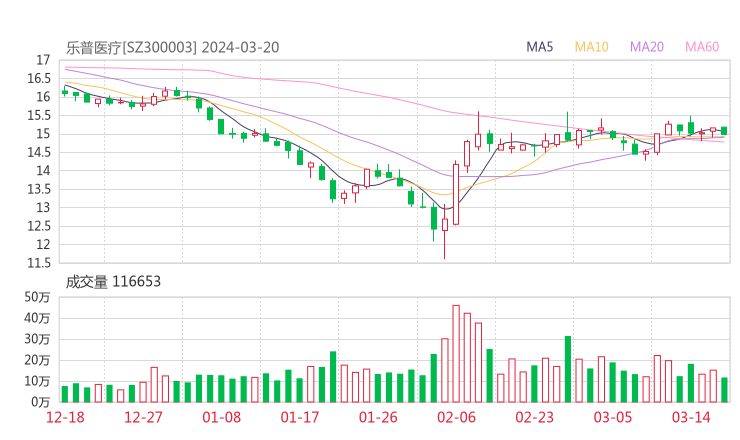Click the 13.5 price axis label
740x440 pixels.
click(39, 189)
